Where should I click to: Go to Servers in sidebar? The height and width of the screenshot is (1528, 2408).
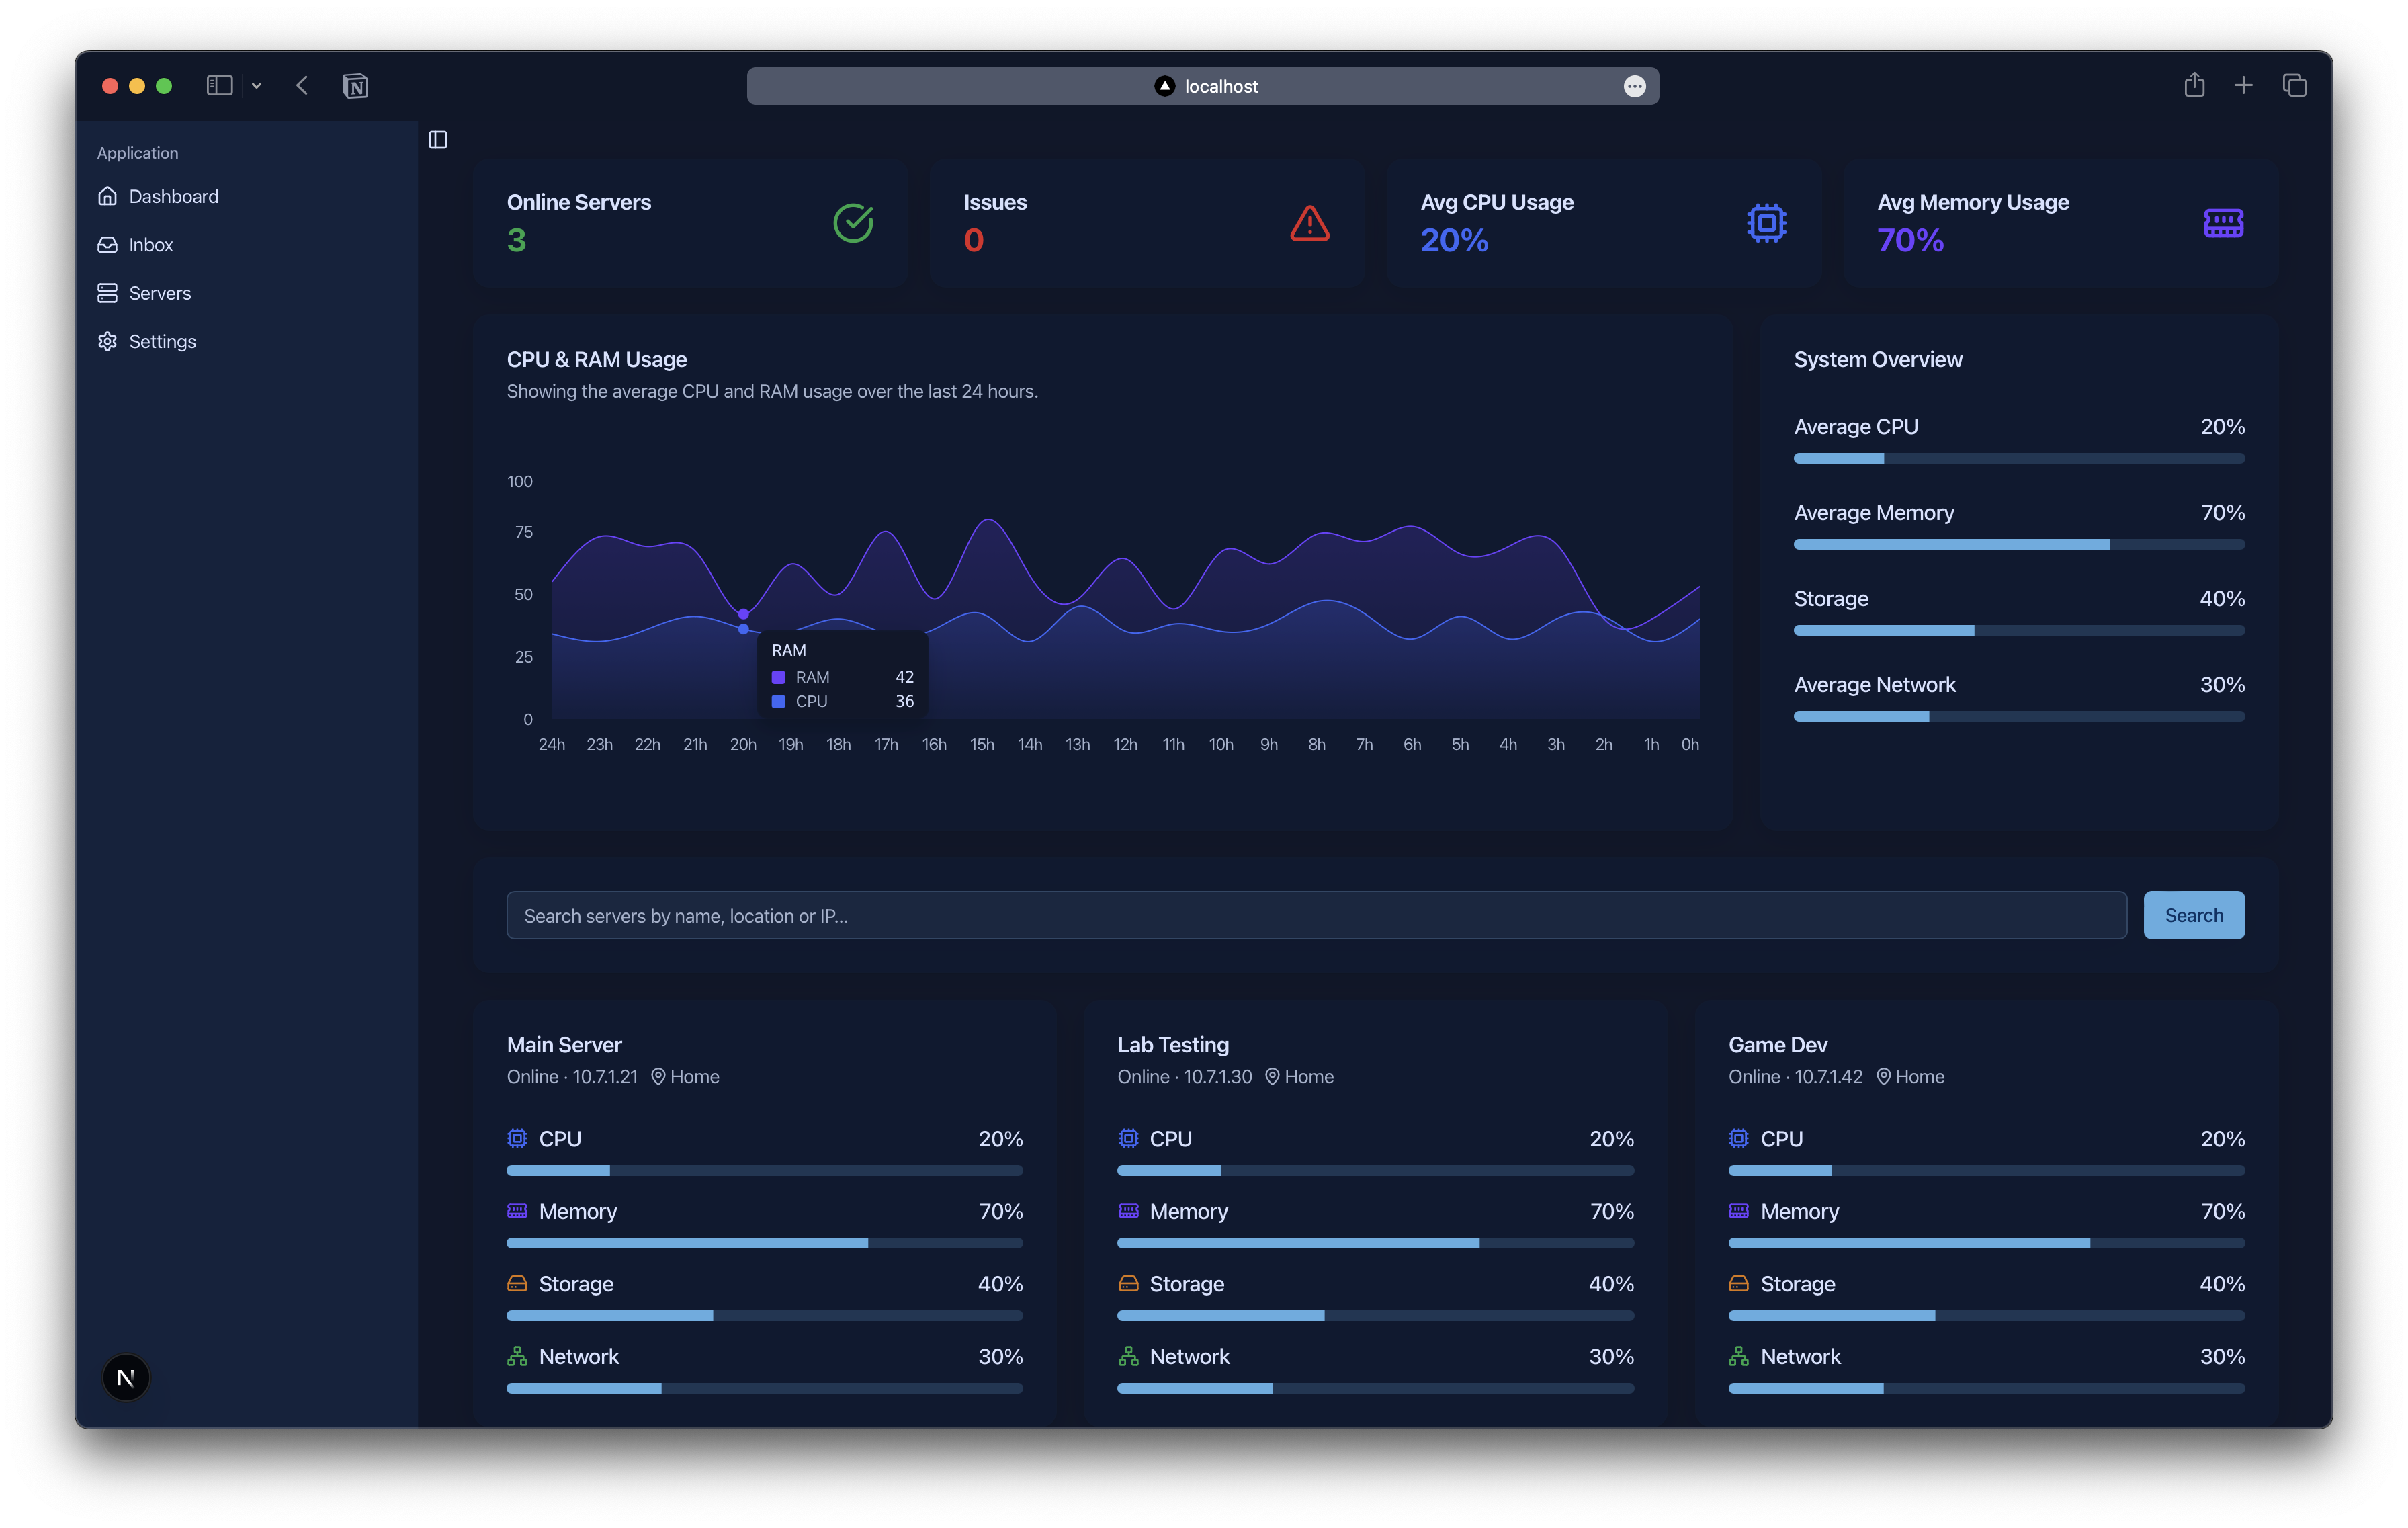[144, 293]
